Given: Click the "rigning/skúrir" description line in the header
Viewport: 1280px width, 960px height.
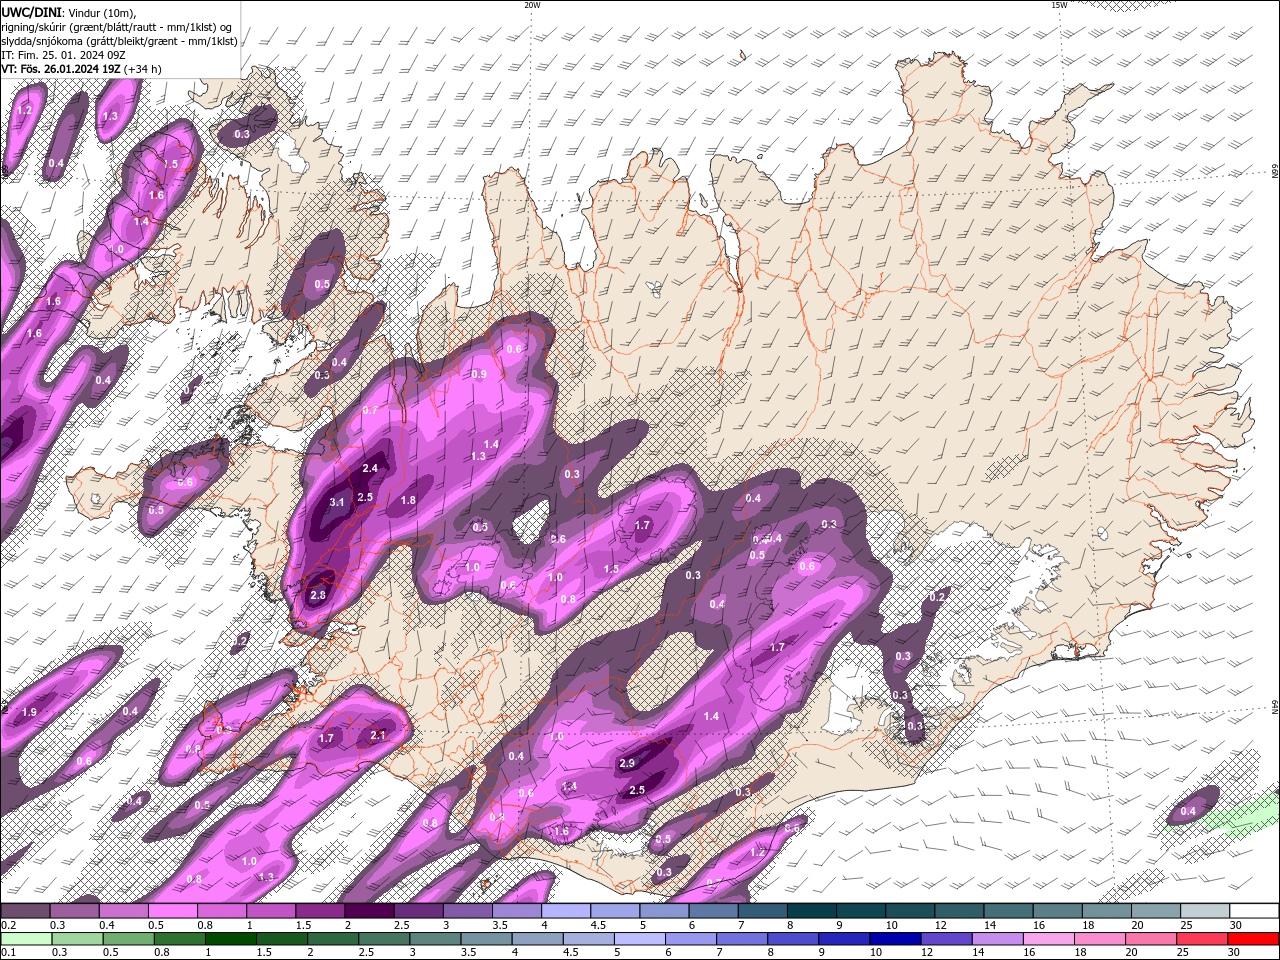Looking at the screenshot, I should tap(117, 27).
